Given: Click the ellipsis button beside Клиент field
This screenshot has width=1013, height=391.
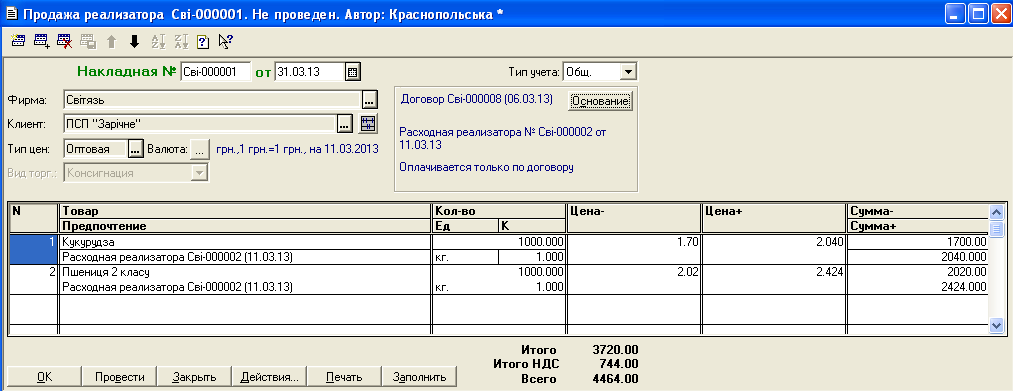Looking at the screenshot, I should [344, 123].
